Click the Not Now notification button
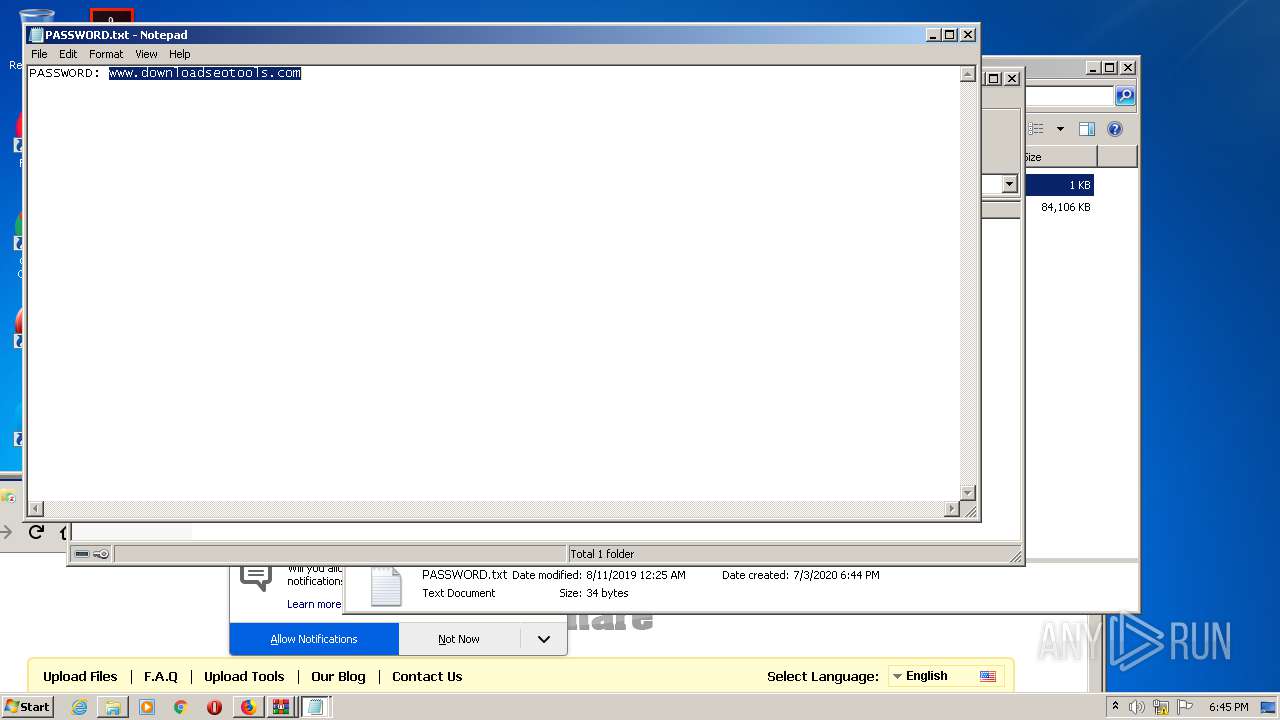1280x720 pixels. 459,639
